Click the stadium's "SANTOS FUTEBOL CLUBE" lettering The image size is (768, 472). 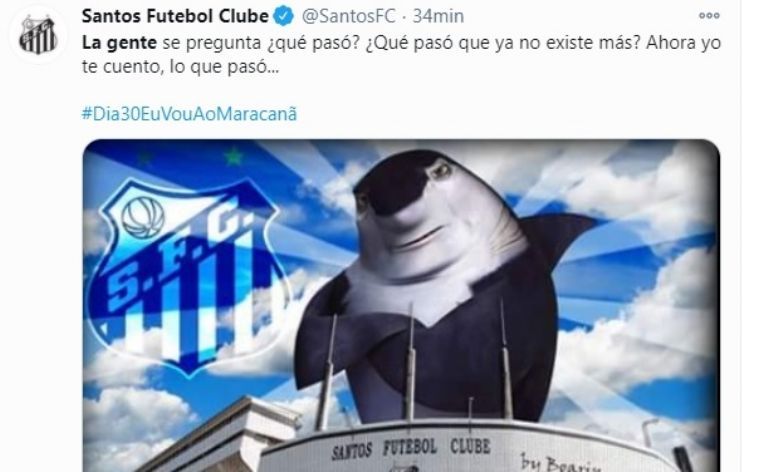click(x=410, y=448)
